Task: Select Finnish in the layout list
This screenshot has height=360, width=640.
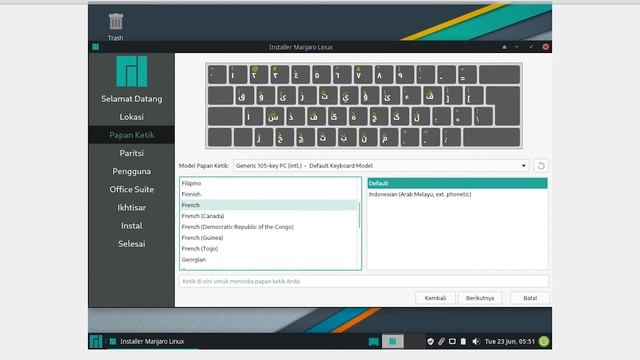Action: tap(269, 194)
